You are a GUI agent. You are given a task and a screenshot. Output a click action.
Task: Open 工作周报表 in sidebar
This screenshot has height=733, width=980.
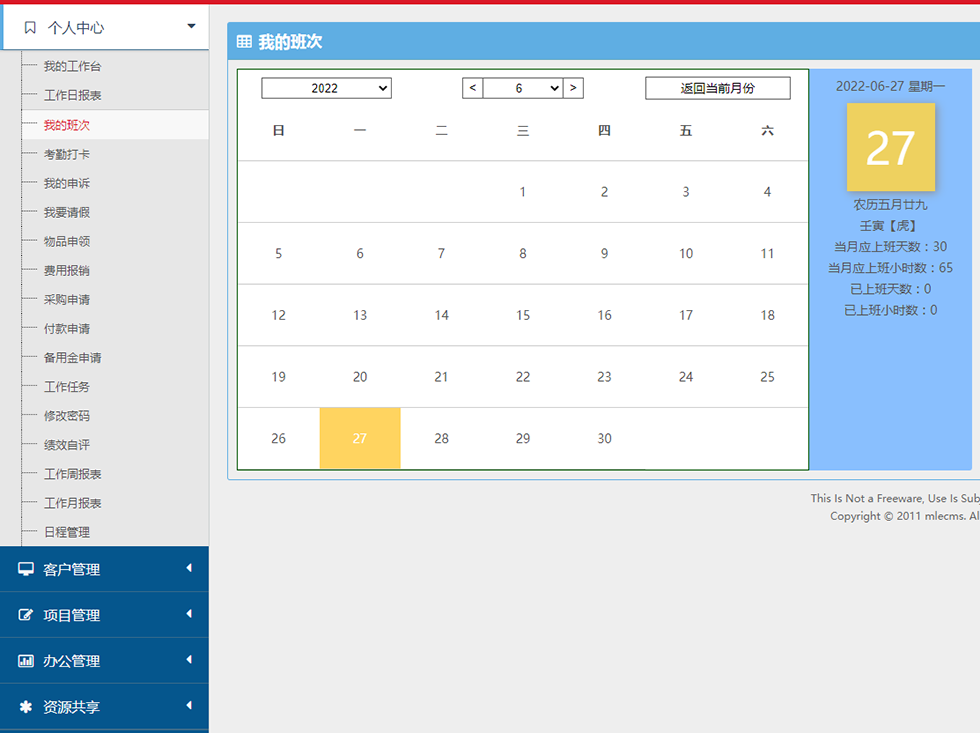[72, 474]
